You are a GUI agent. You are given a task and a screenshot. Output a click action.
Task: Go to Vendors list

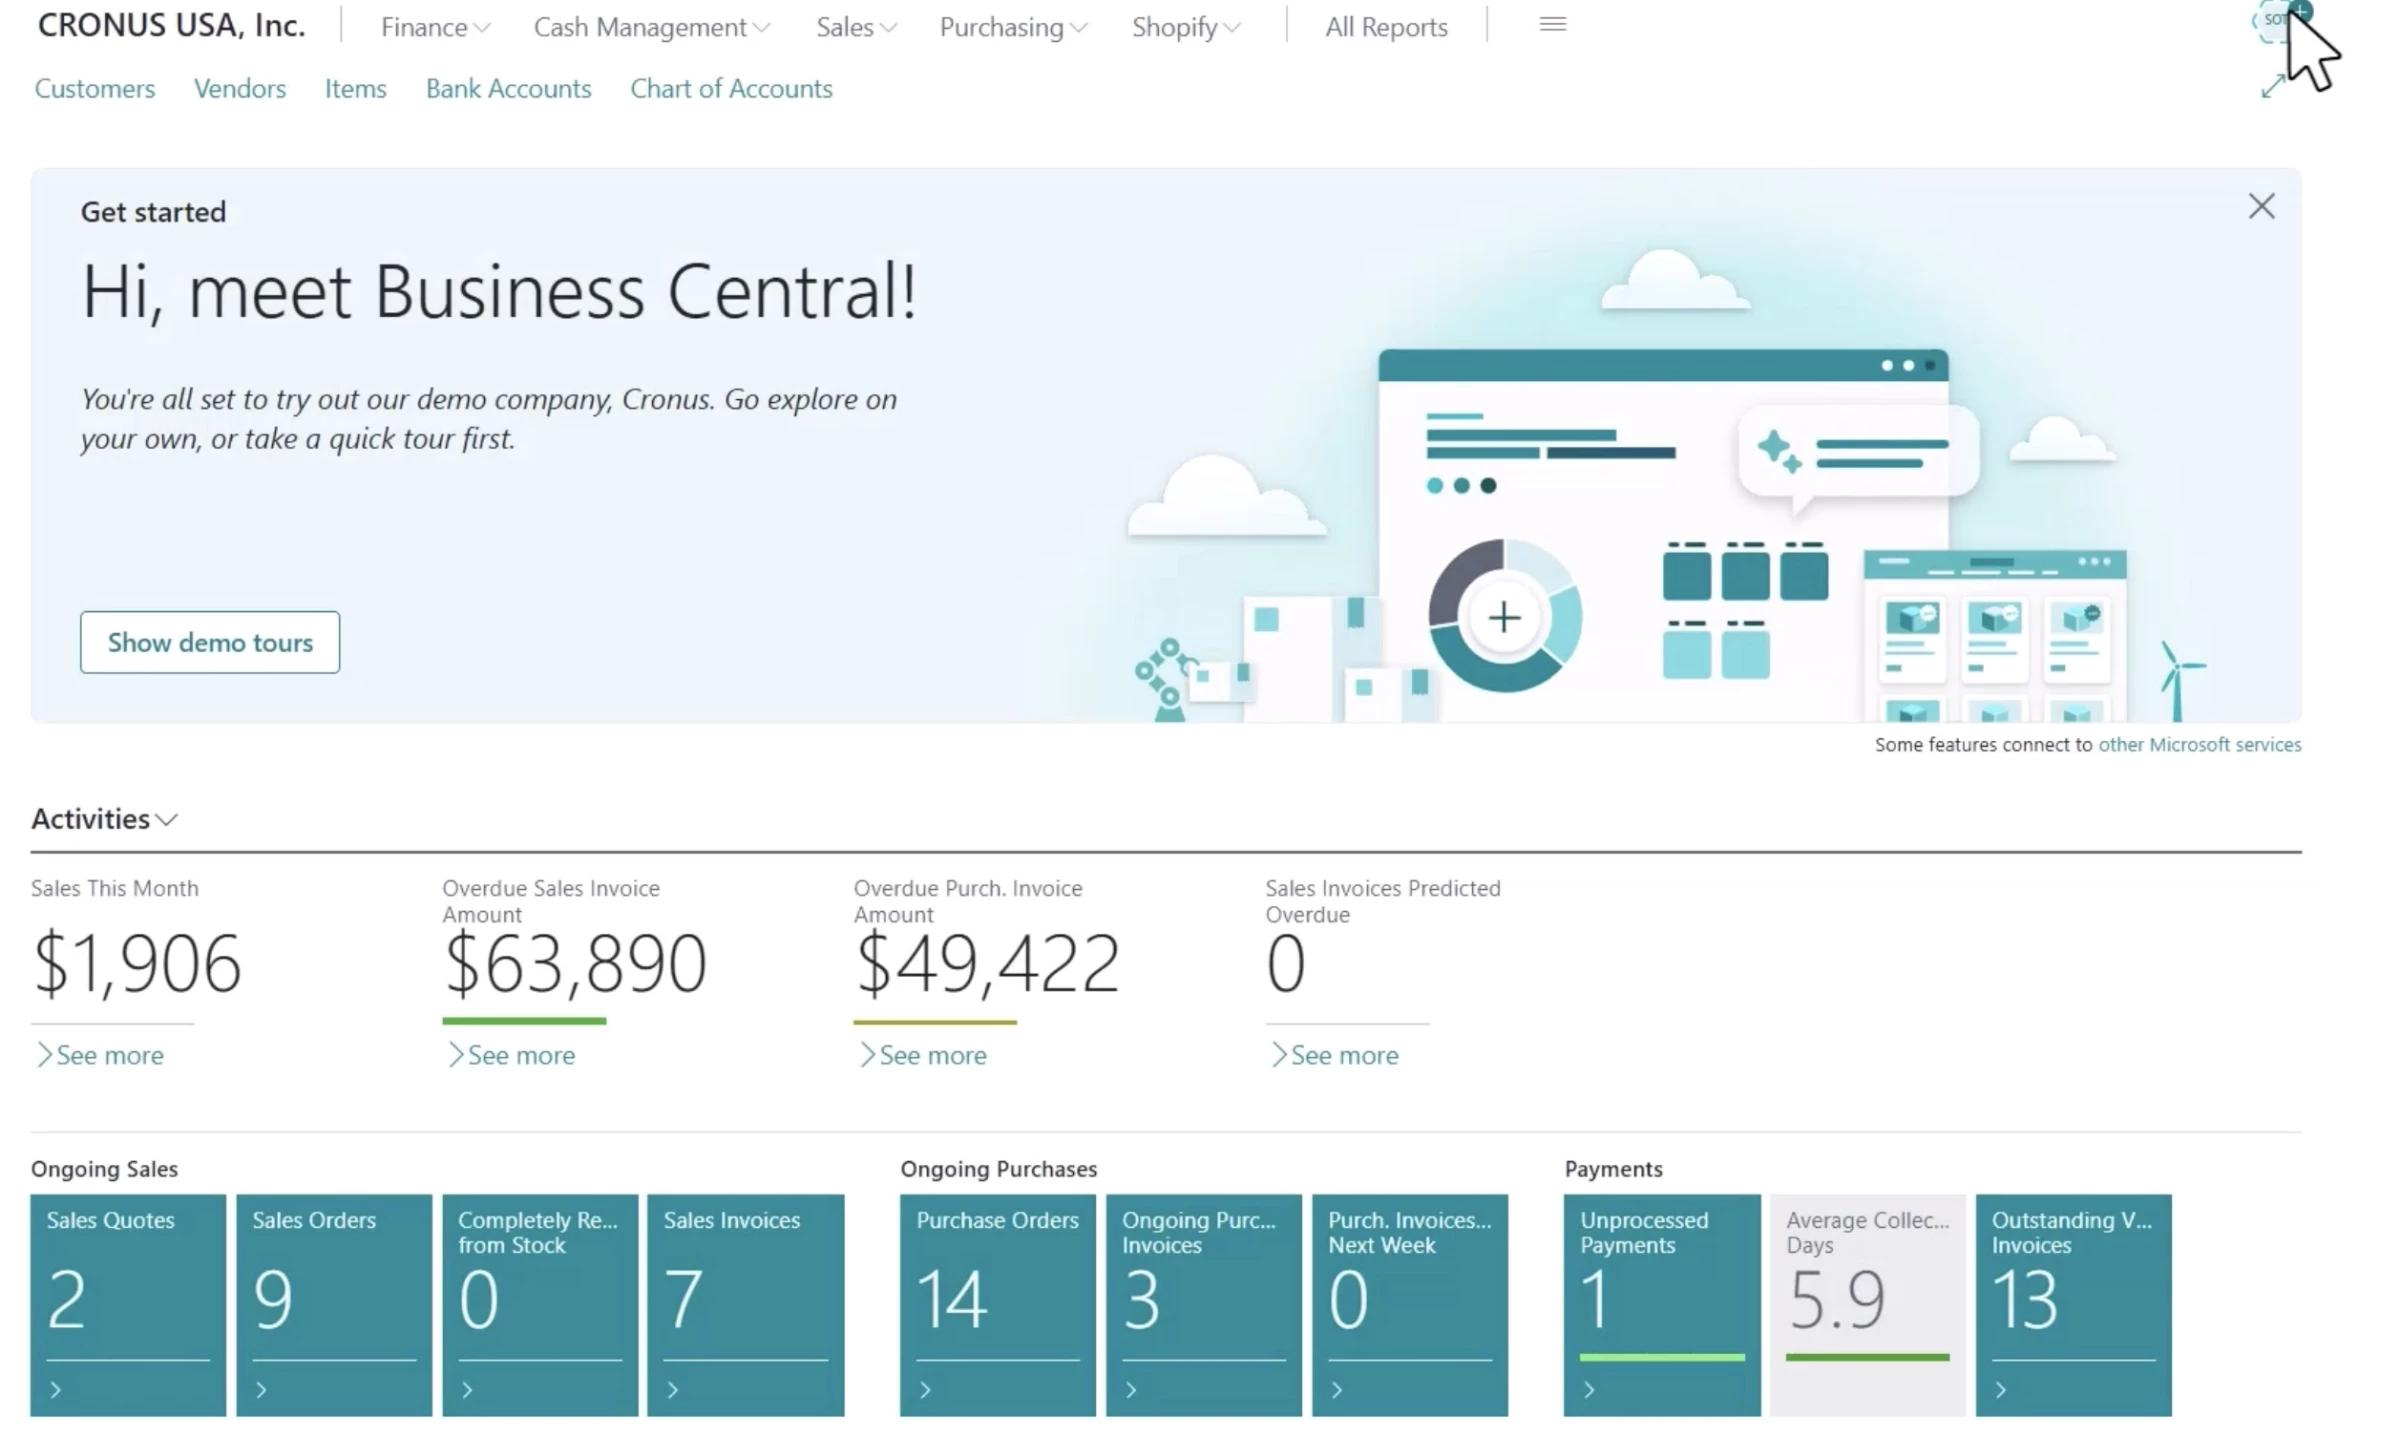coord(240,88)
